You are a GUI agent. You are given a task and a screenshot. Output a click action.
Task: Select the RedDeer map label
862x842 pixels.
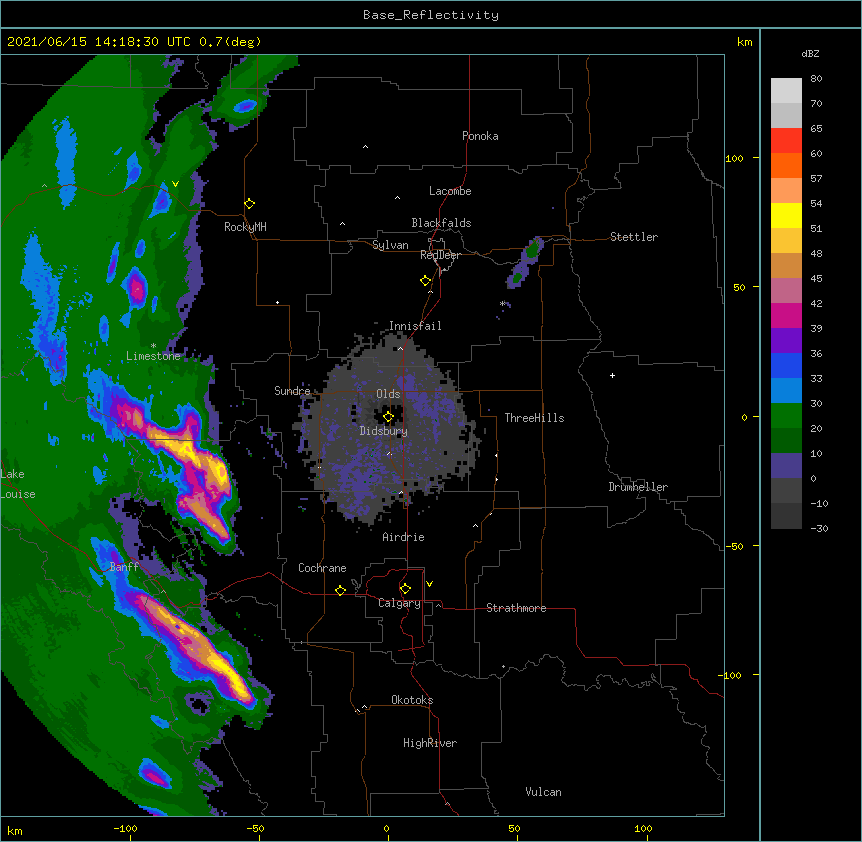point(440,255)
